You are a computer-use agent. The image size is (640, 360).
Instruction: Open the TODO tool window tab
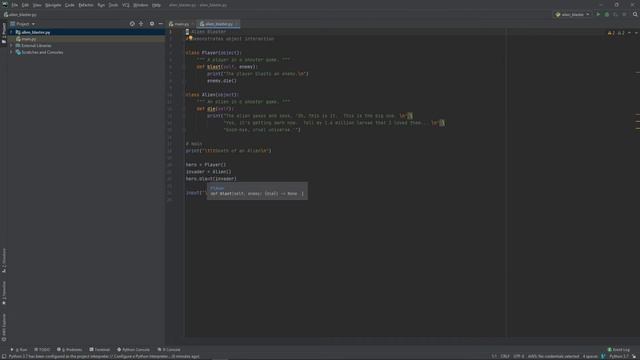pyautogui.click(x=42, y=350)
